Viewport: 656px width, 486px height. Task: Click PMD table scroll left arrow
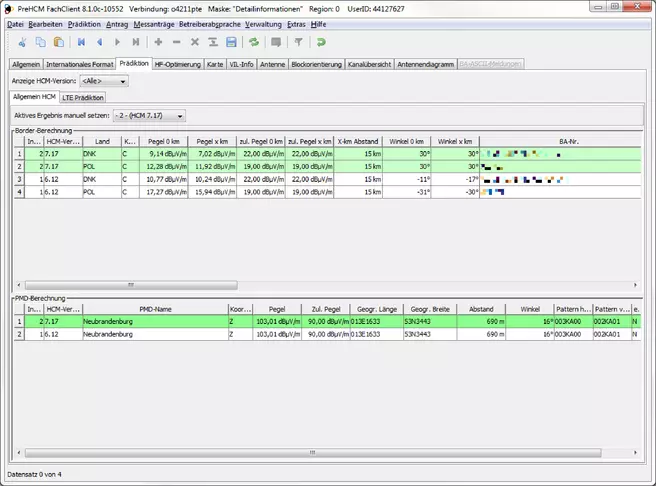[18, 453]
